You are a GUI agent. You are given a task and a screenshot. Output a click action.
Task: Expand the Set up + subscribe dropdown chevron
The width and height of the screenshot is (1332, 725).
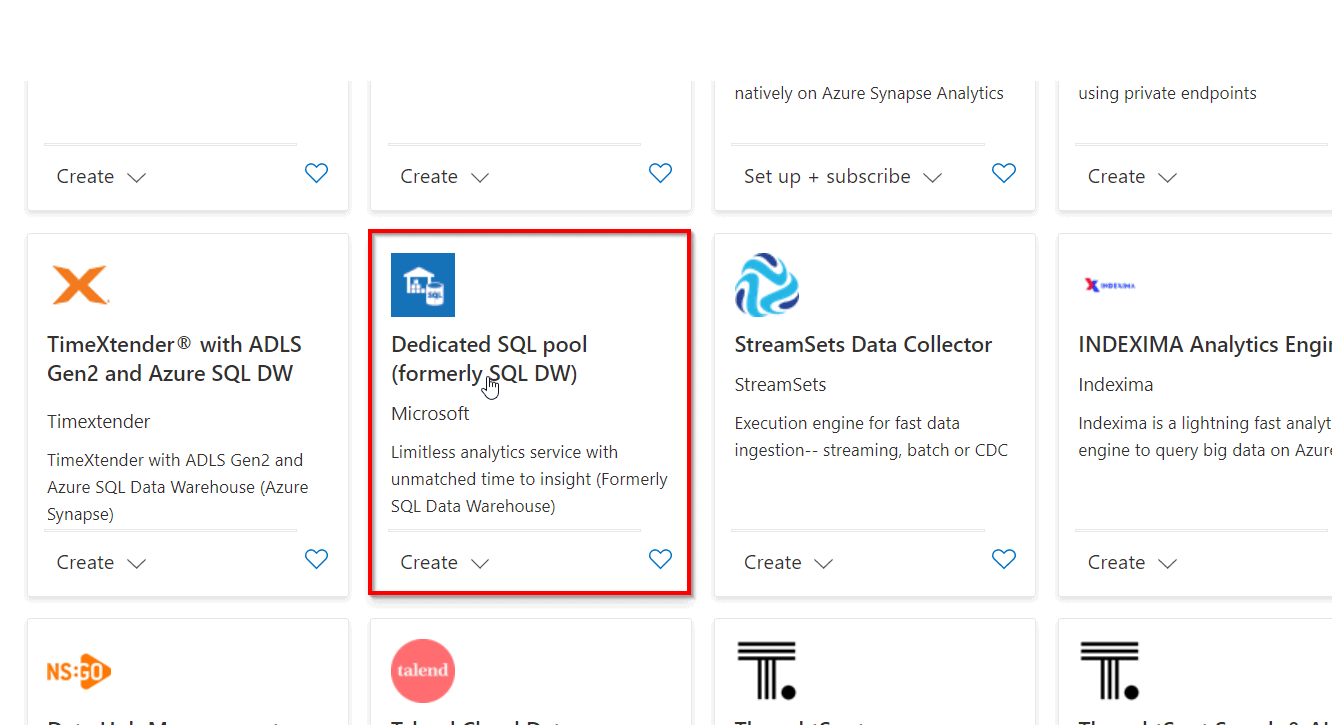point(932,176)
